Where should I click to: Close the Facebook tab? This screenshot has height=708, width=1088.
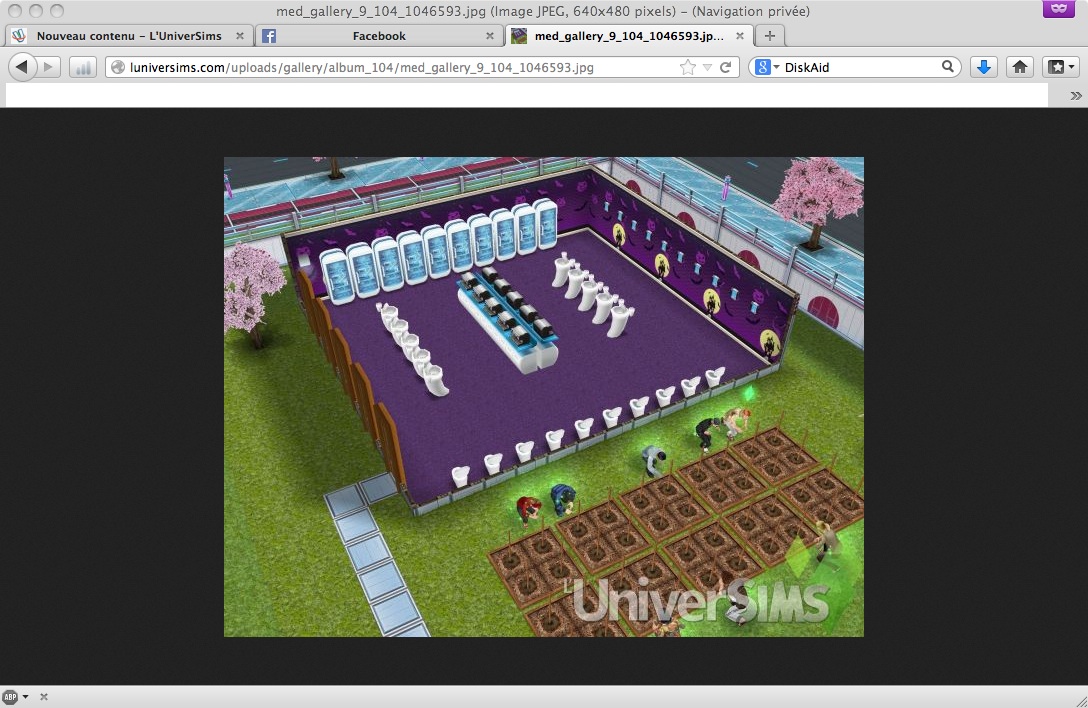click(x=490, y=36)
